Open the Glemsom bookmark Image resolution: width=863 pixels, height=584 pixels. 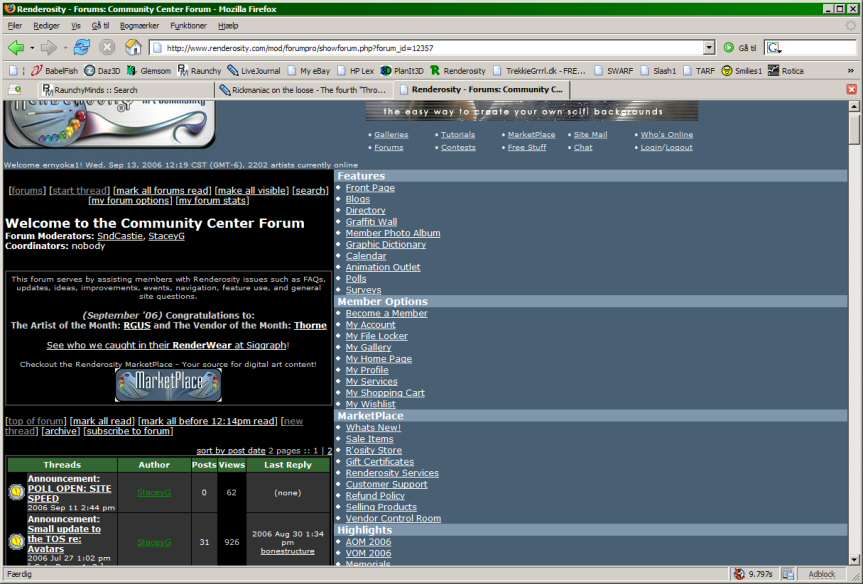click(149, 70)
